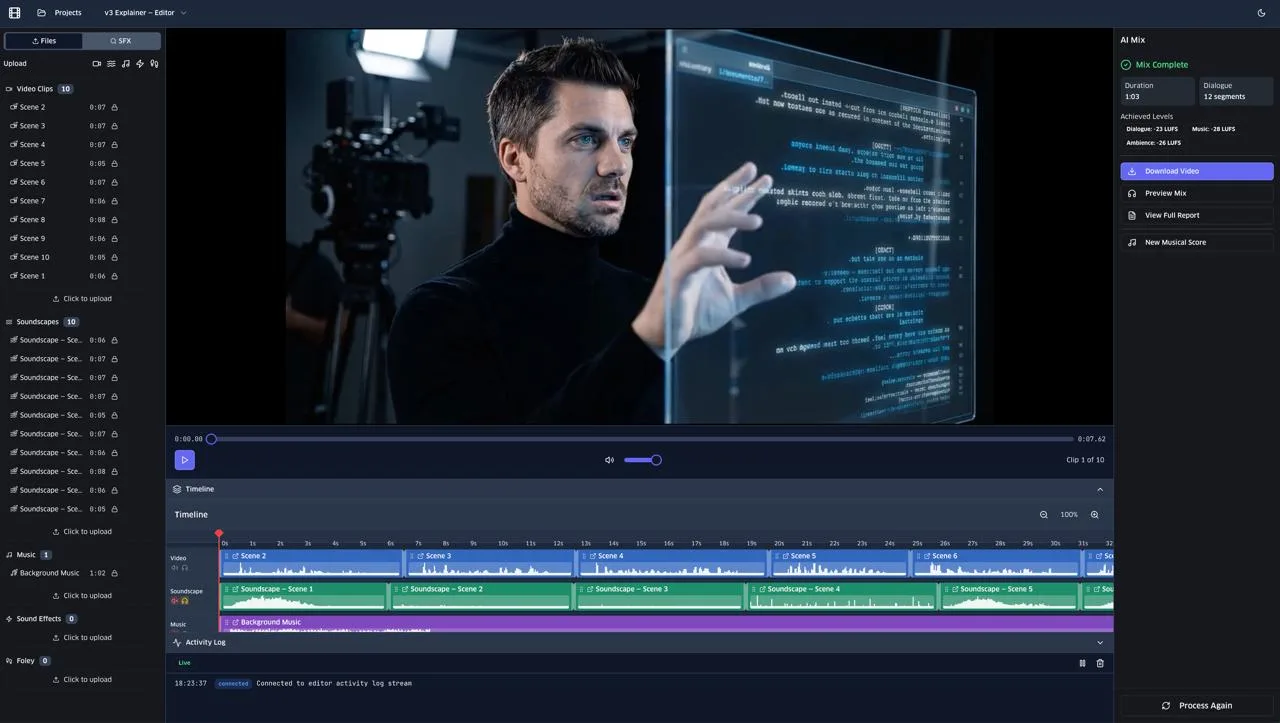Collapse the Activity Log panel chevron
This screenshot has width=1280, height=723.
tap(1100, 642)
